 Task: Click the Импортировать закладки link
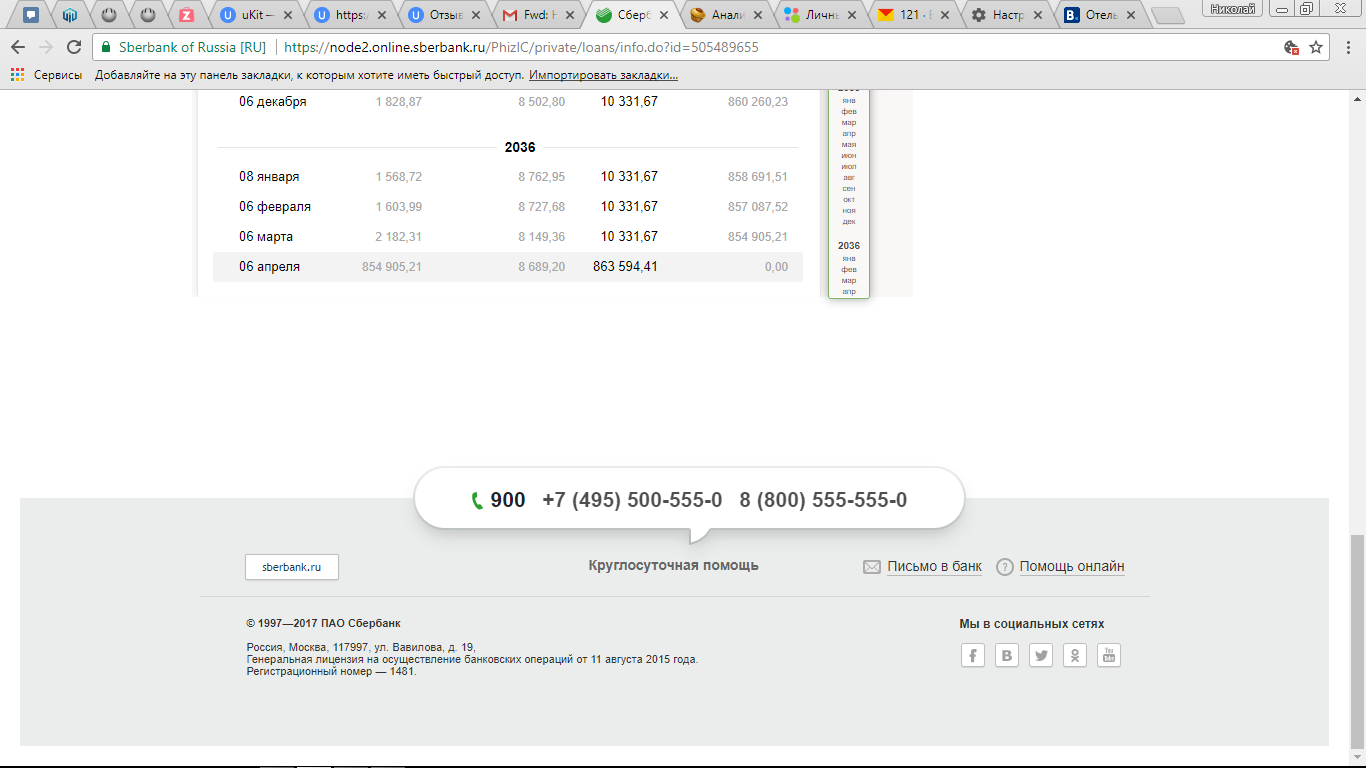[603, 75]
